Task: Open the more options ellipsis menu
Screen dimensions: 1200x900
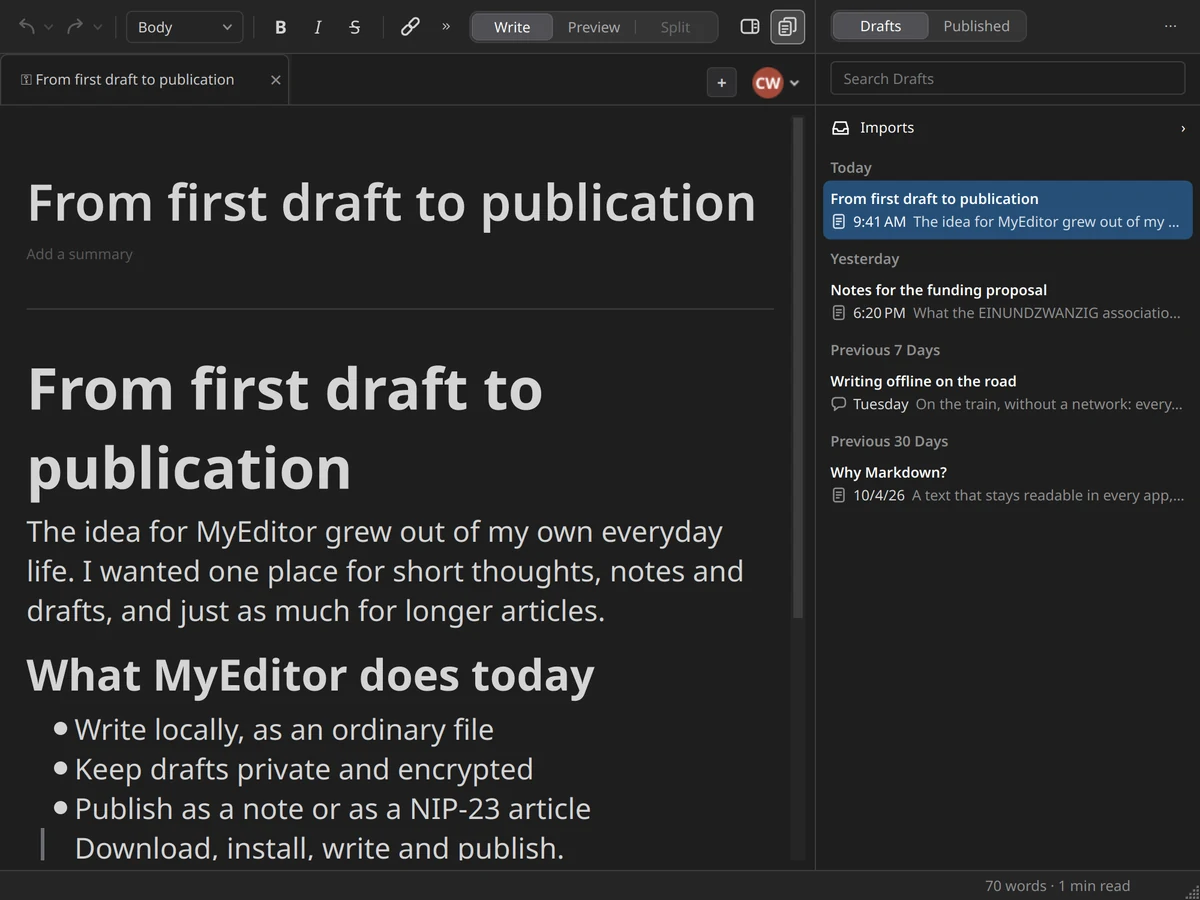Action: [x=1171, y=27]
